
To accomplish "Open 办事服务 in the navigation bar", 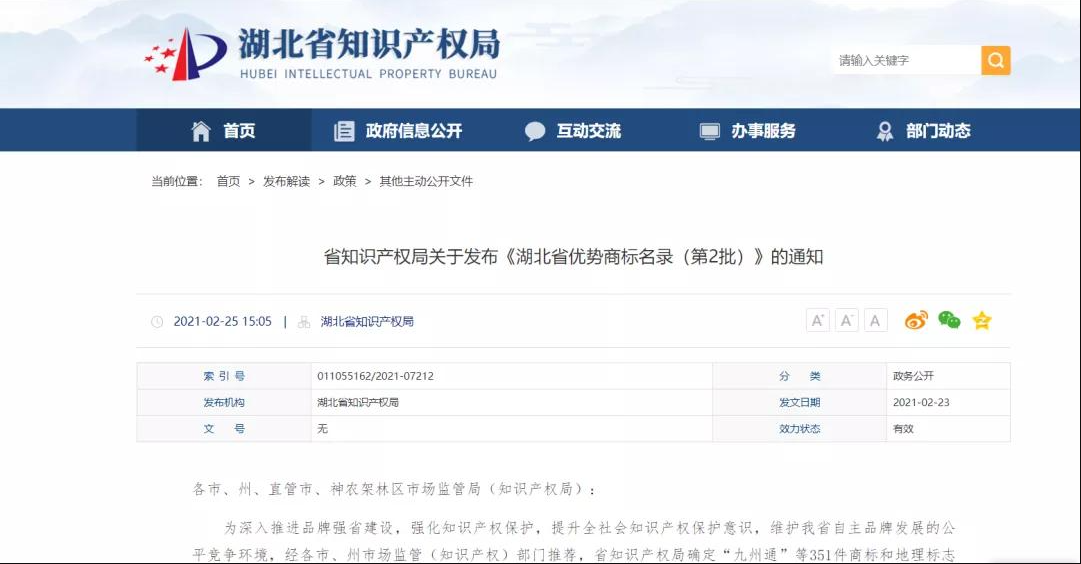I will (748, 131).
